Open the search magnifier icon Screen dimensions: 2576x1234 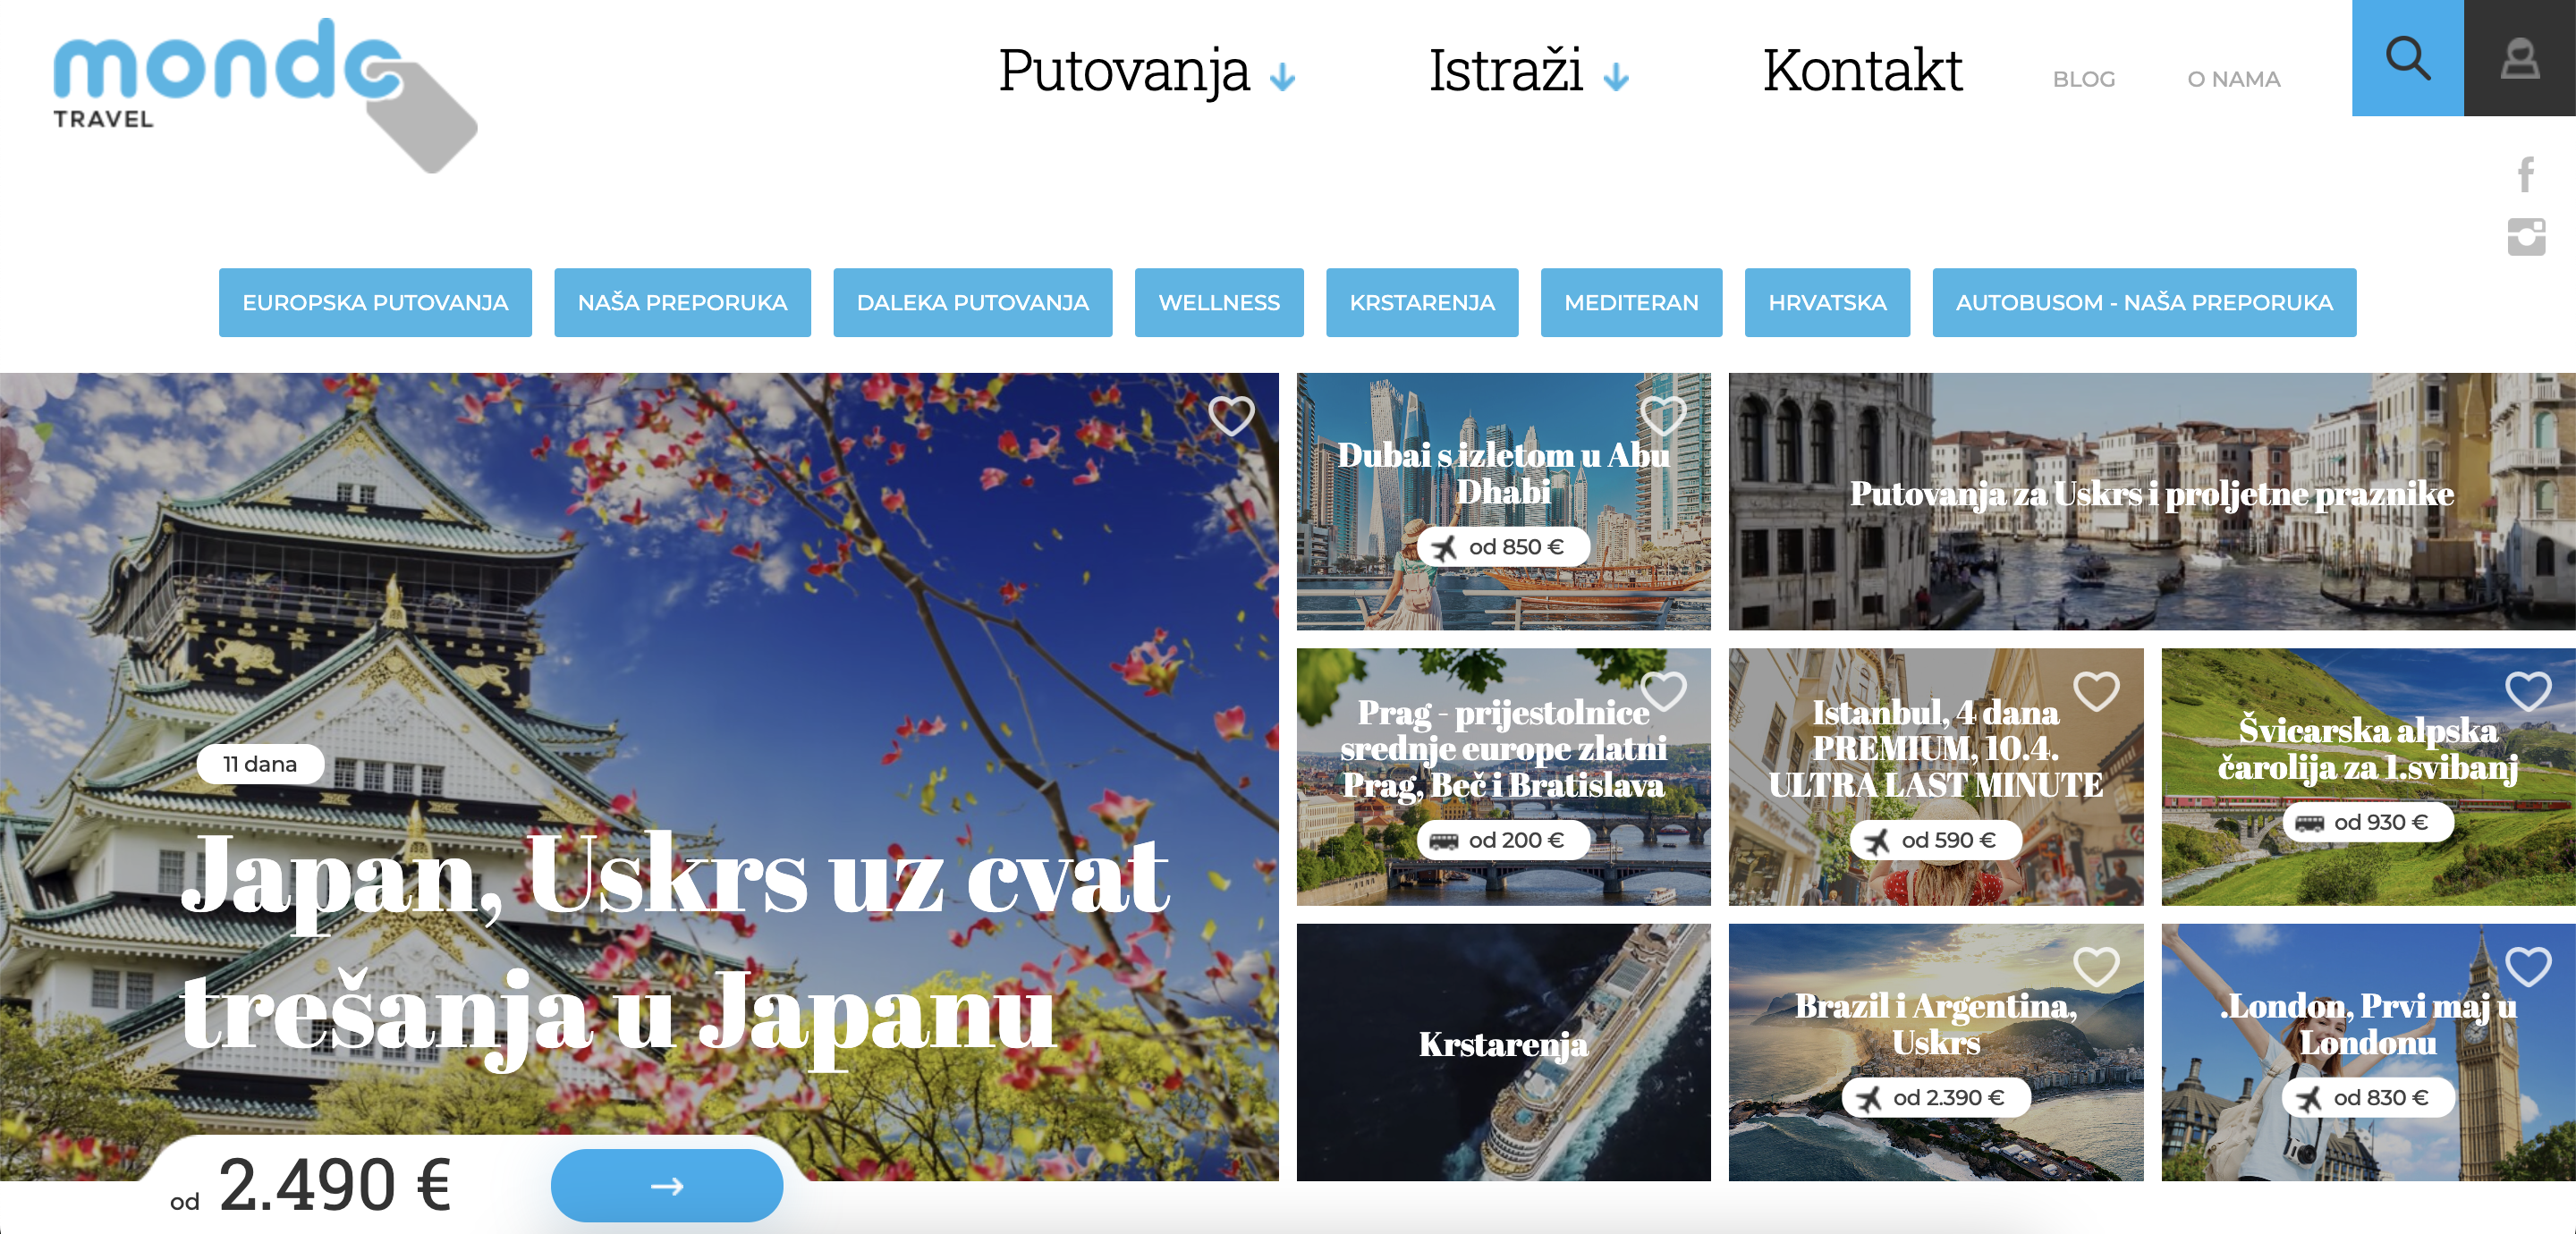point(2406,58)
